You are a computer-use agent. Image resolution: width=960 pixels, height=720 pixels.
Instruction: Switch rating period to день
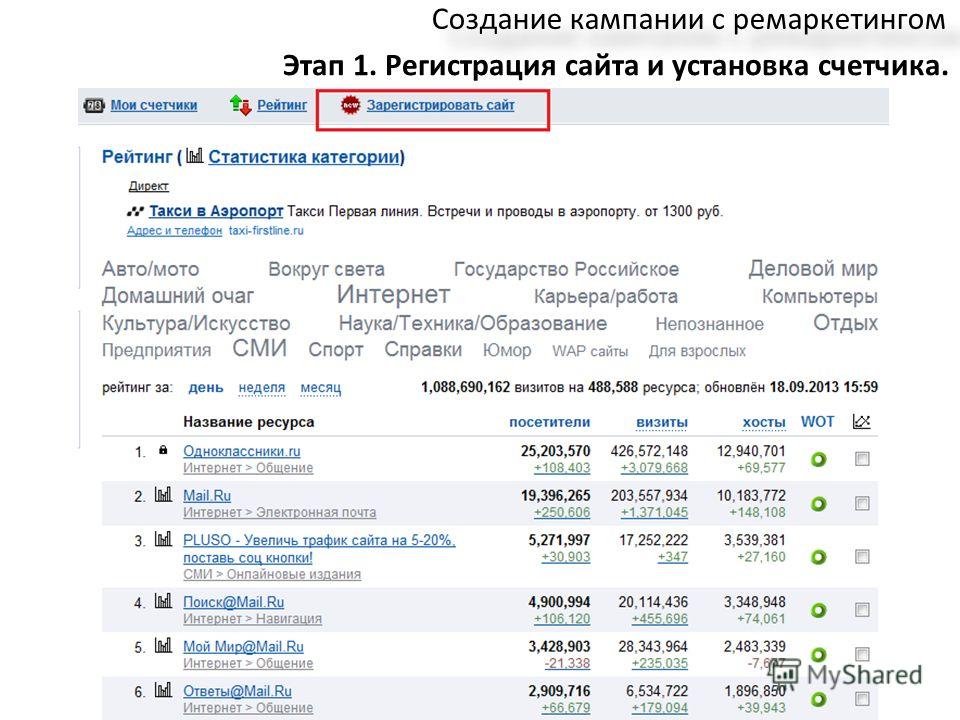click(206, 388)
